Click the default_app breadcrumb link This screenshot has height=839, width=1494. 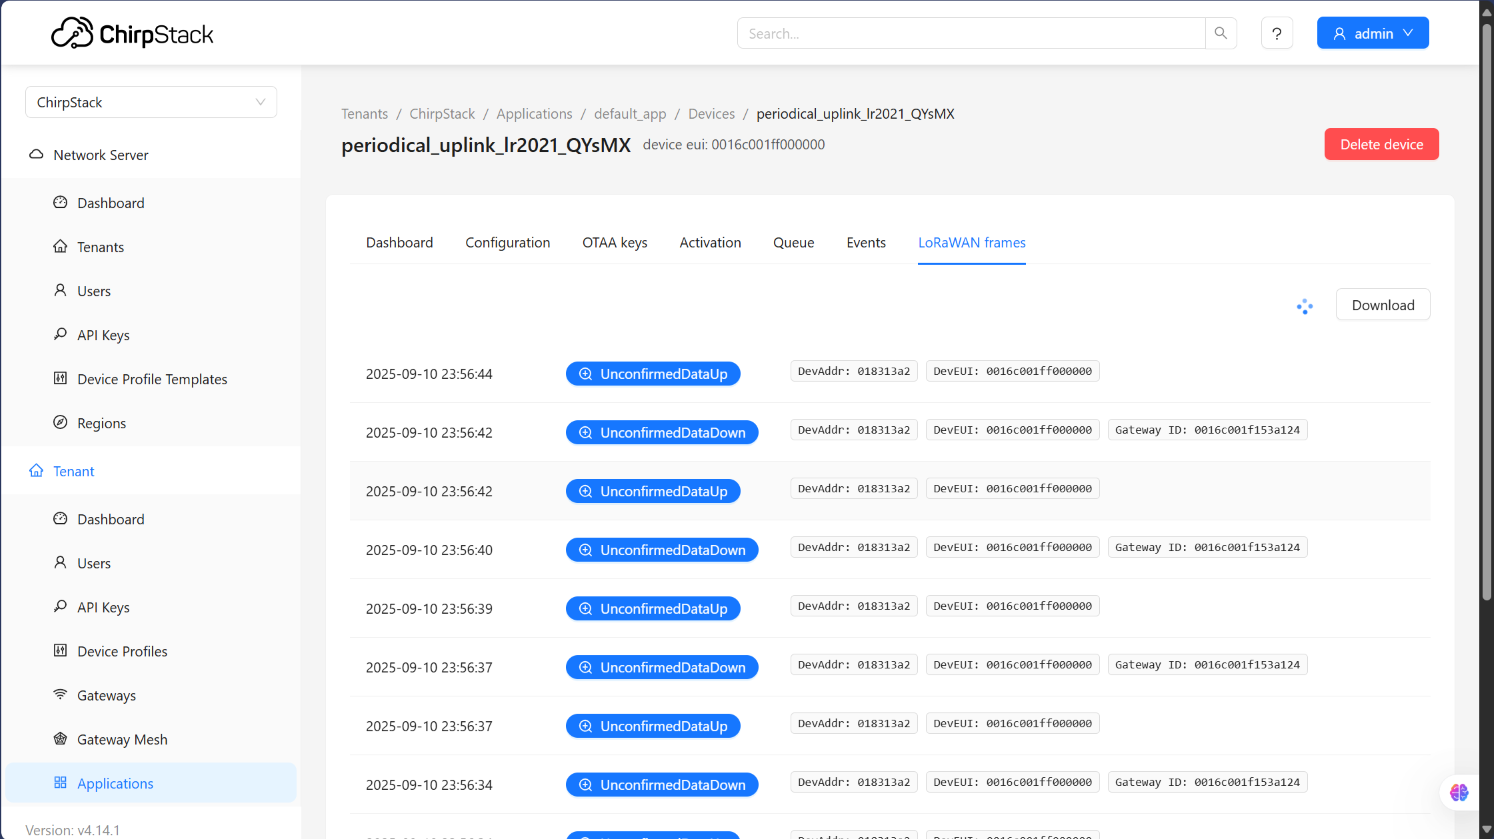point(630,114)
